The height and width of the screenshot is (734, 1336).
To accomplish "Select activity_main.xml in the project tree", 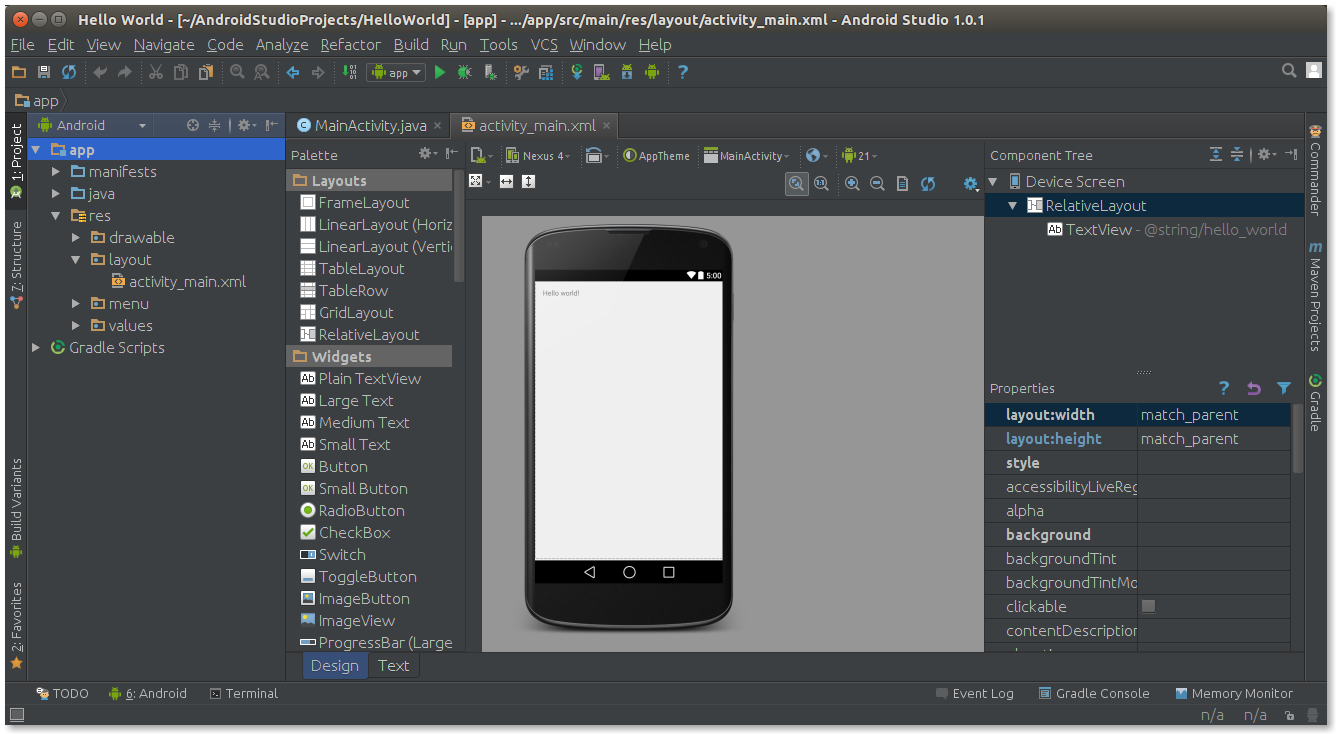I will (x=185, y=281).
